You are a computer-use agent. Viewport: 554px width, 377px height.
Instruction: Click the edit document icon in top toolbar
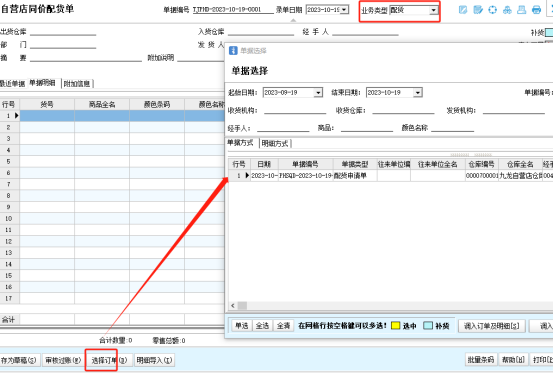tap(462, 10)
